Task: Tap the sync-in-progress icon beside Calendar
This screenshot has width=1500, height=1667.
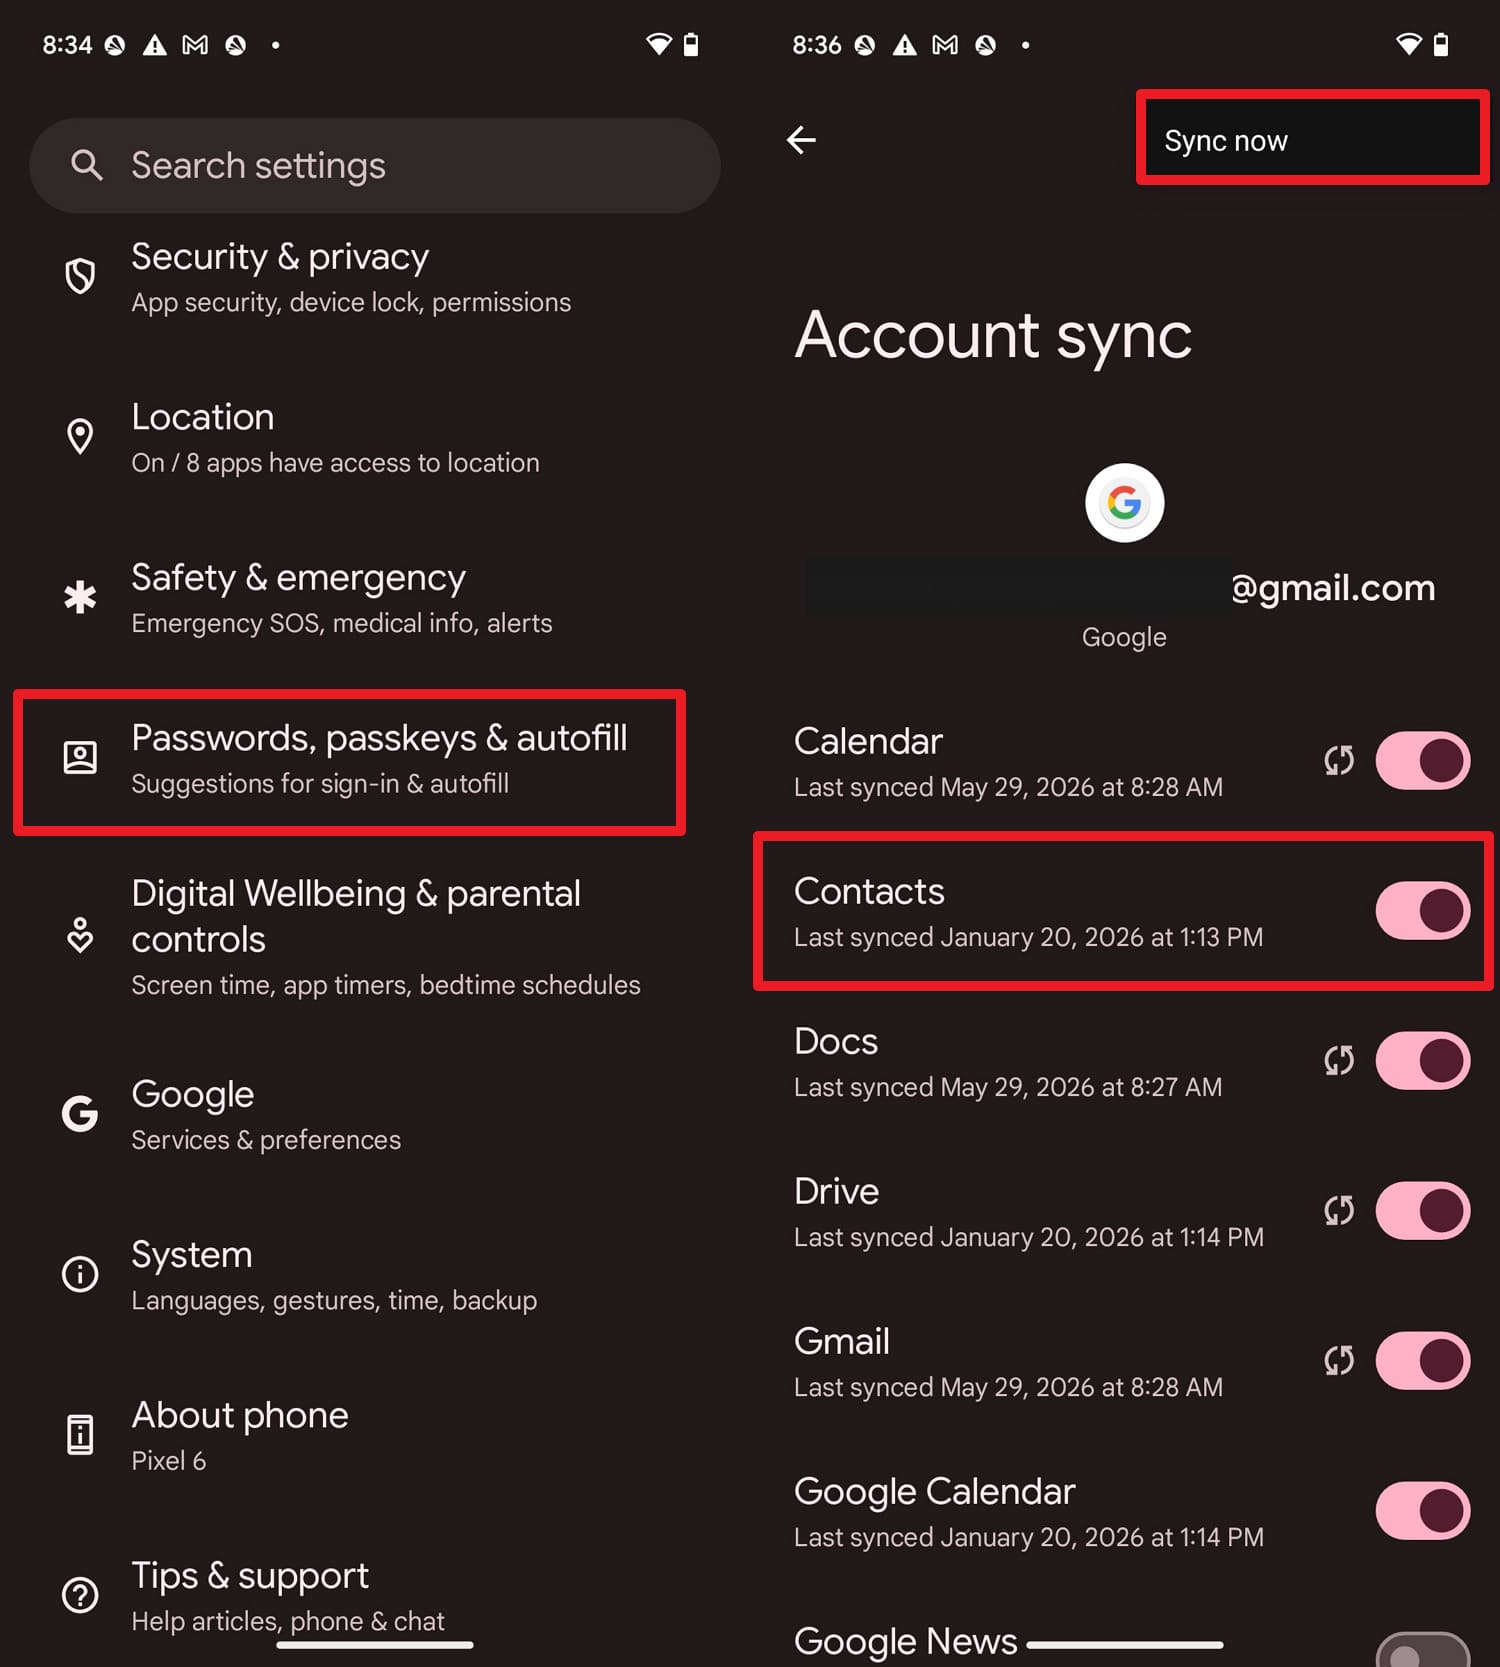Action: coord(1339,761)
